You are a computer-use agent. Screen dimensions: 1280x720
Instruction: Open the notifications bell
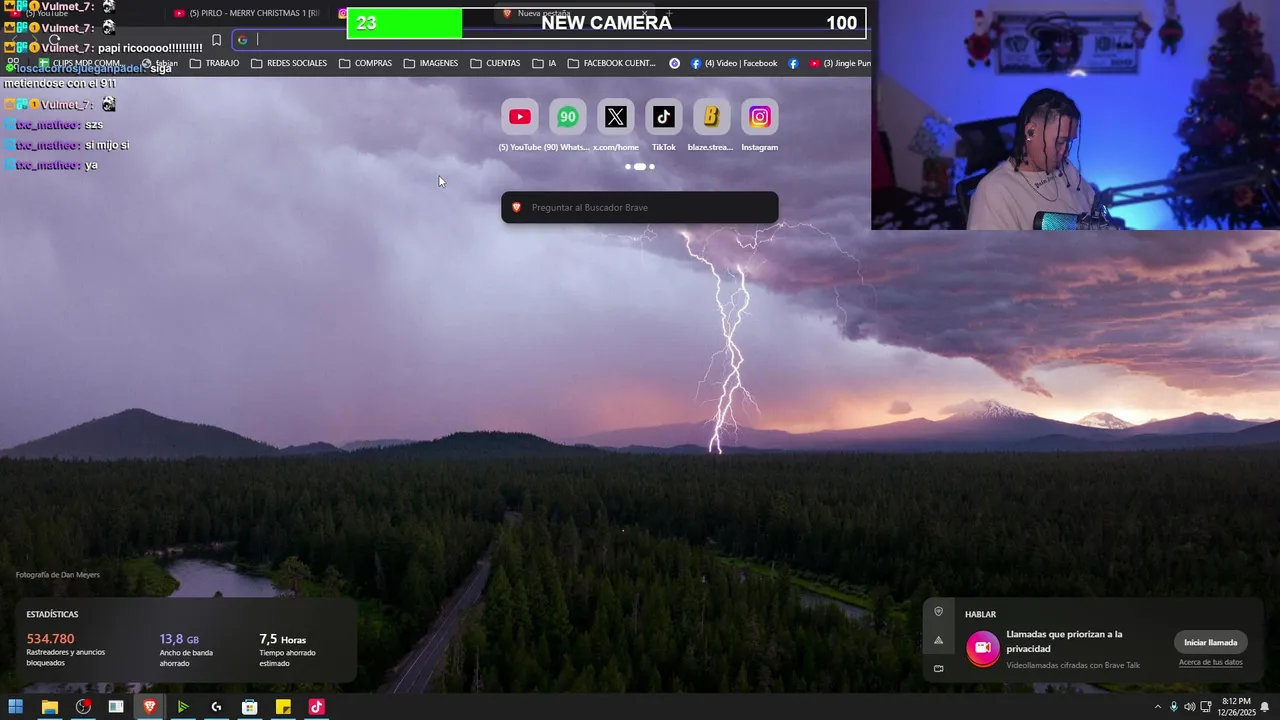pos(1265,707)
